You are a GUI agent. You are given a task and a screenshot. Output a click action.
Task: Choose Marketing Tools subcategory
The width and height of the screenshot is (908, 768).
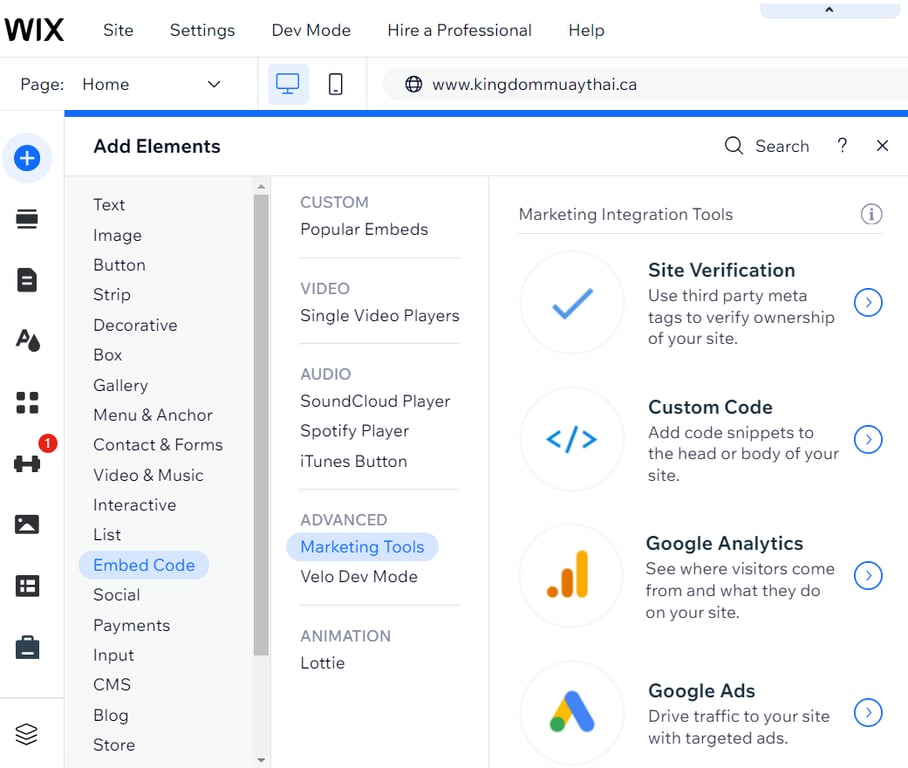click(363, 547)
